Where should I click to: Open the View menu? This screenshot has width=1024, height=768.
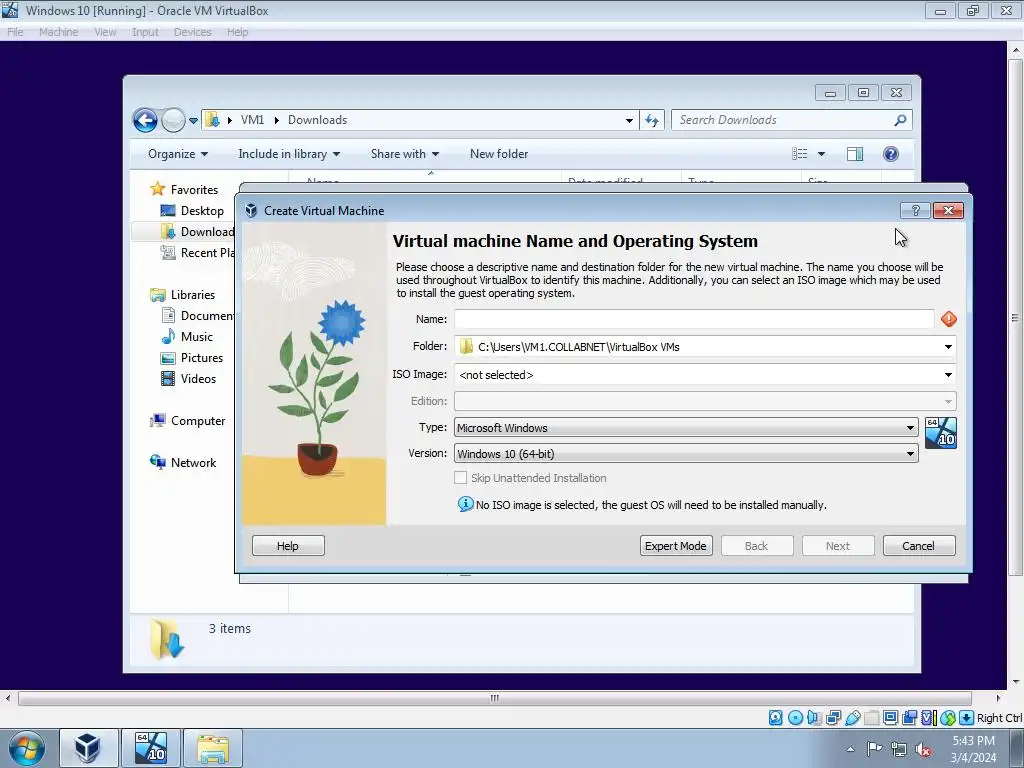tap(104, 32)
